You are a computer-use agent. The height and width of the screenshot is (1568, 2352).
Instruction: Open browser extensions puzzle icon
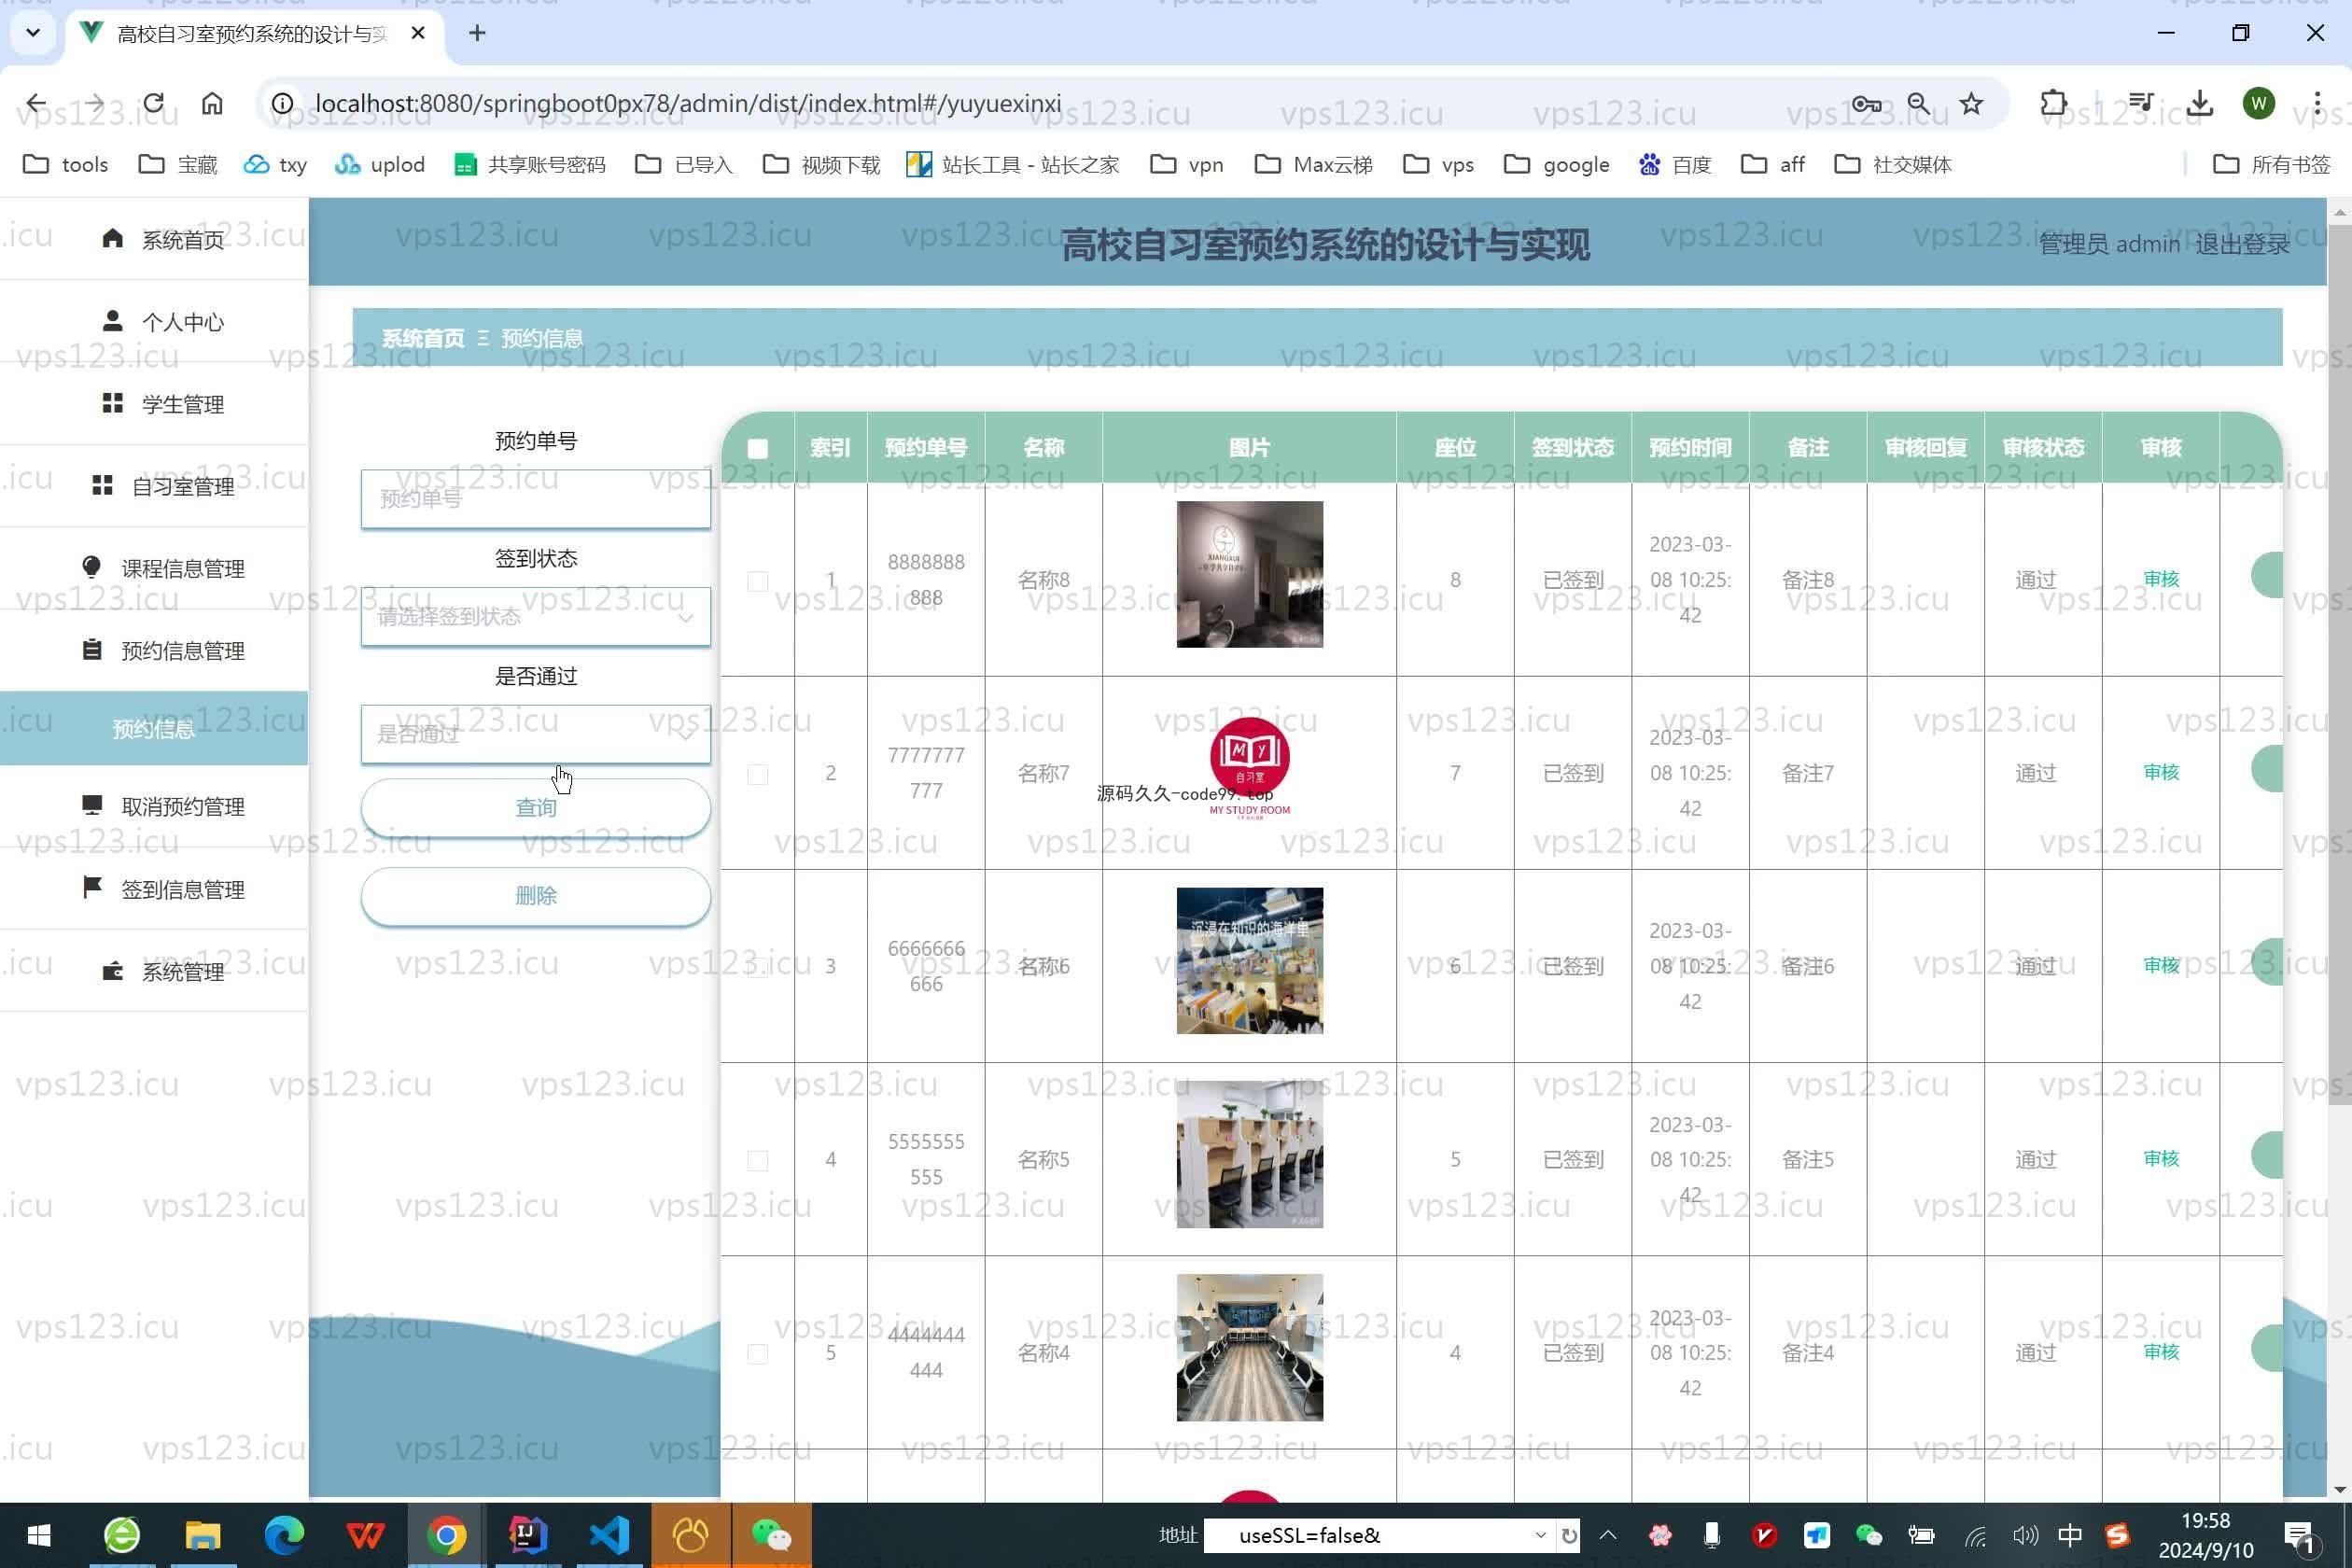(x=2053, y=103)
